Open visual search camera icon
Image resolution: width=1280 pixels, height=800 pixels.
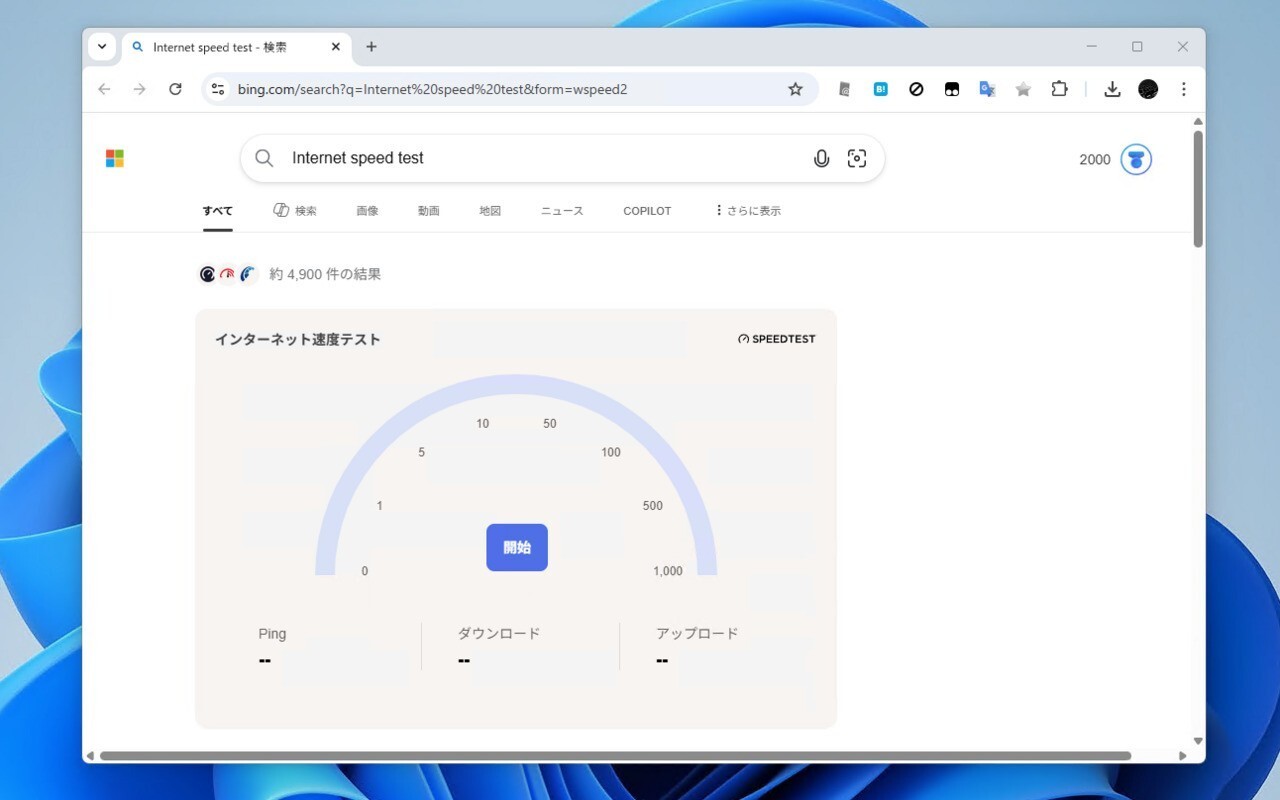857,158
